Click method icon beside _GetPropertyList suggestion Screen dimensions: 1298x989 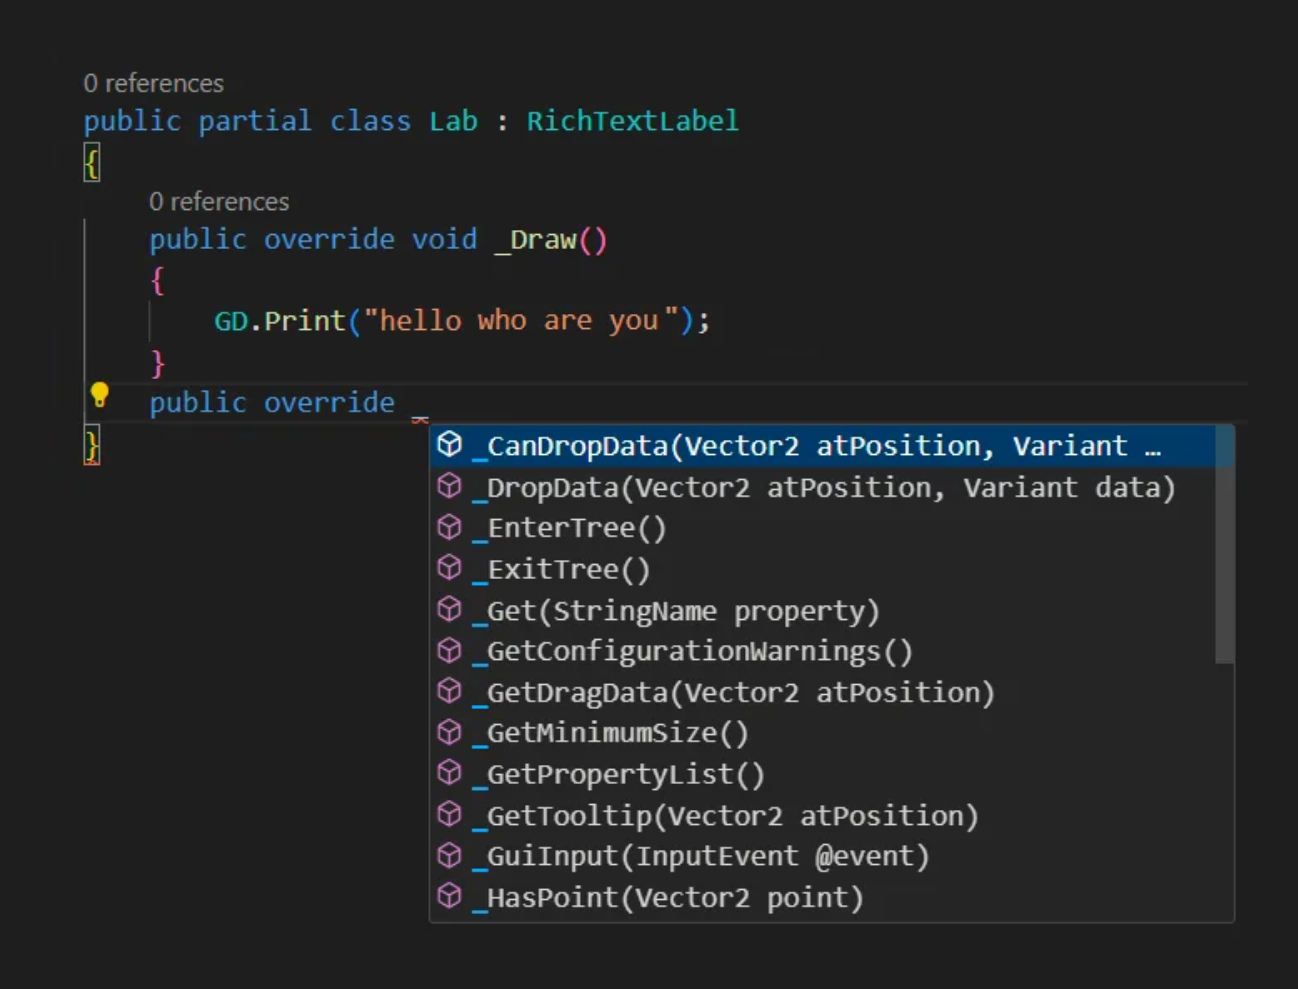(450, 773)
